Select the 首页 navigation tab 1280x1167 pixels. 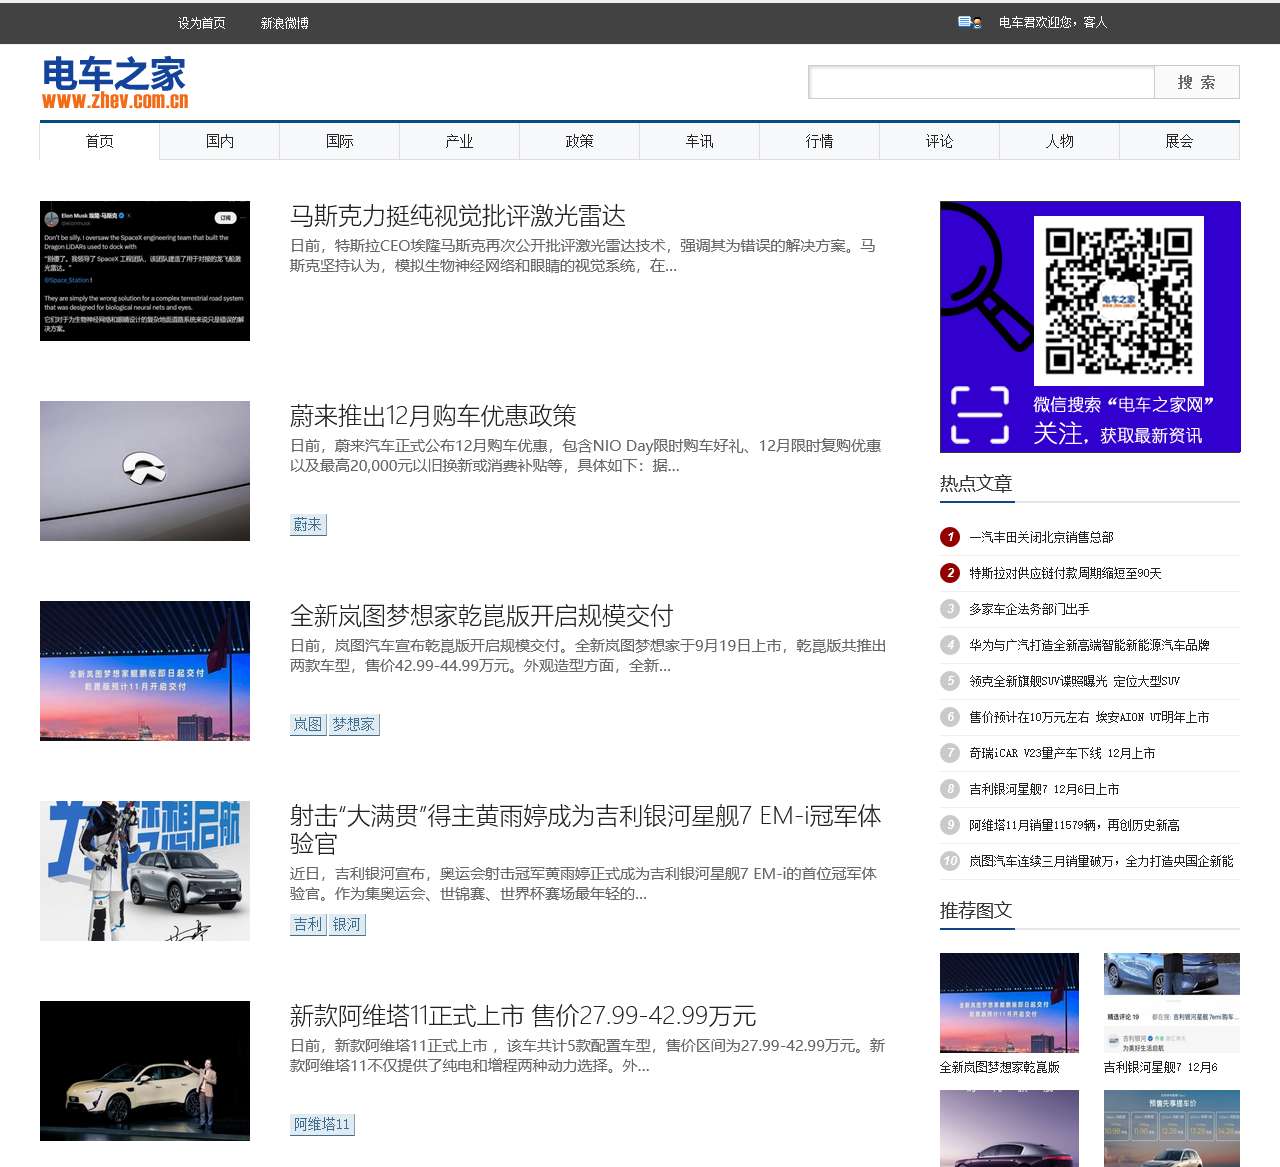[100, 141]
